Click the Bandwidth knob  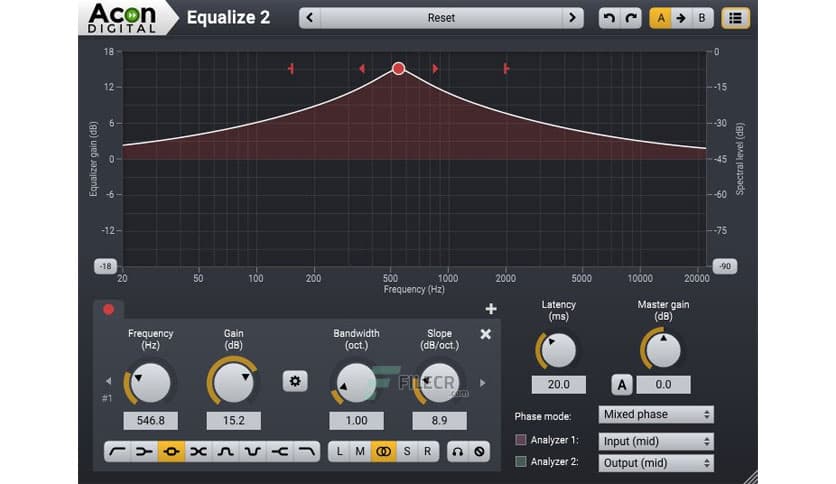(356, 383)
